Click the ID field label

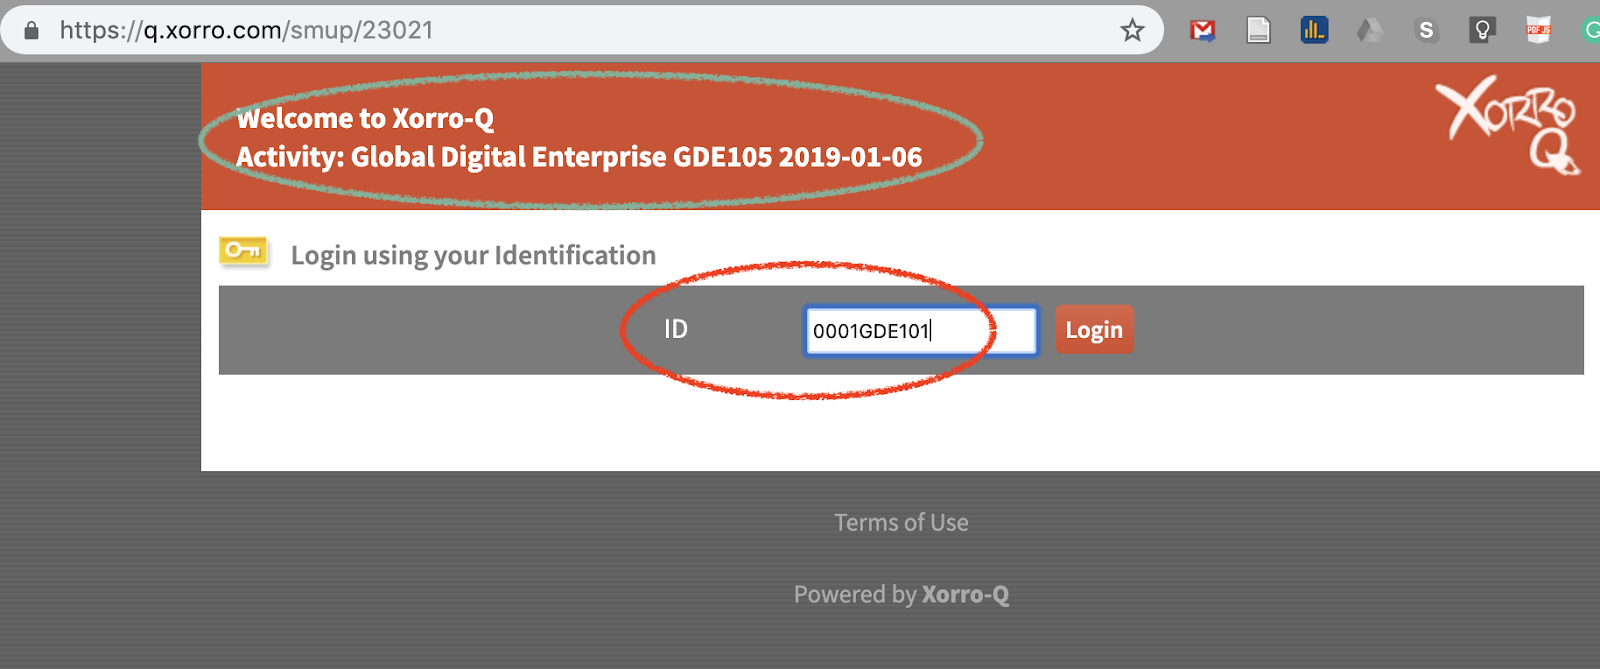pyautogui.click(x=676, y=329)
